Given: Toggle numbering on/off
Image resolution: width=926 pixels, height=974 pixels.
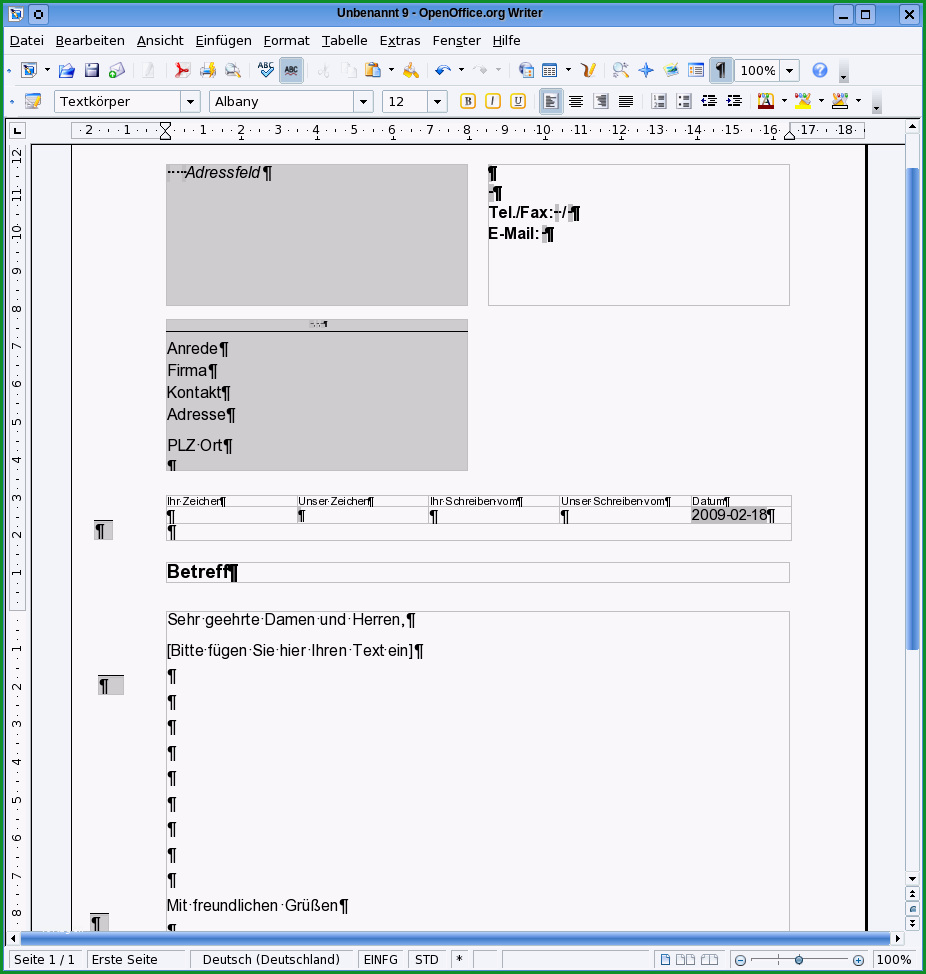Looking at the screenshot, I should pyautogui.click(x=659, y=101).
